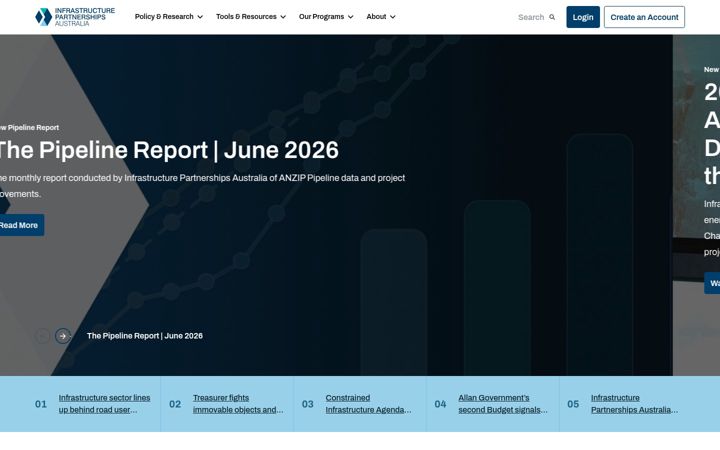Open the Tools & Resources menu
Screen dimensions: 720x450
click(251, 17)
